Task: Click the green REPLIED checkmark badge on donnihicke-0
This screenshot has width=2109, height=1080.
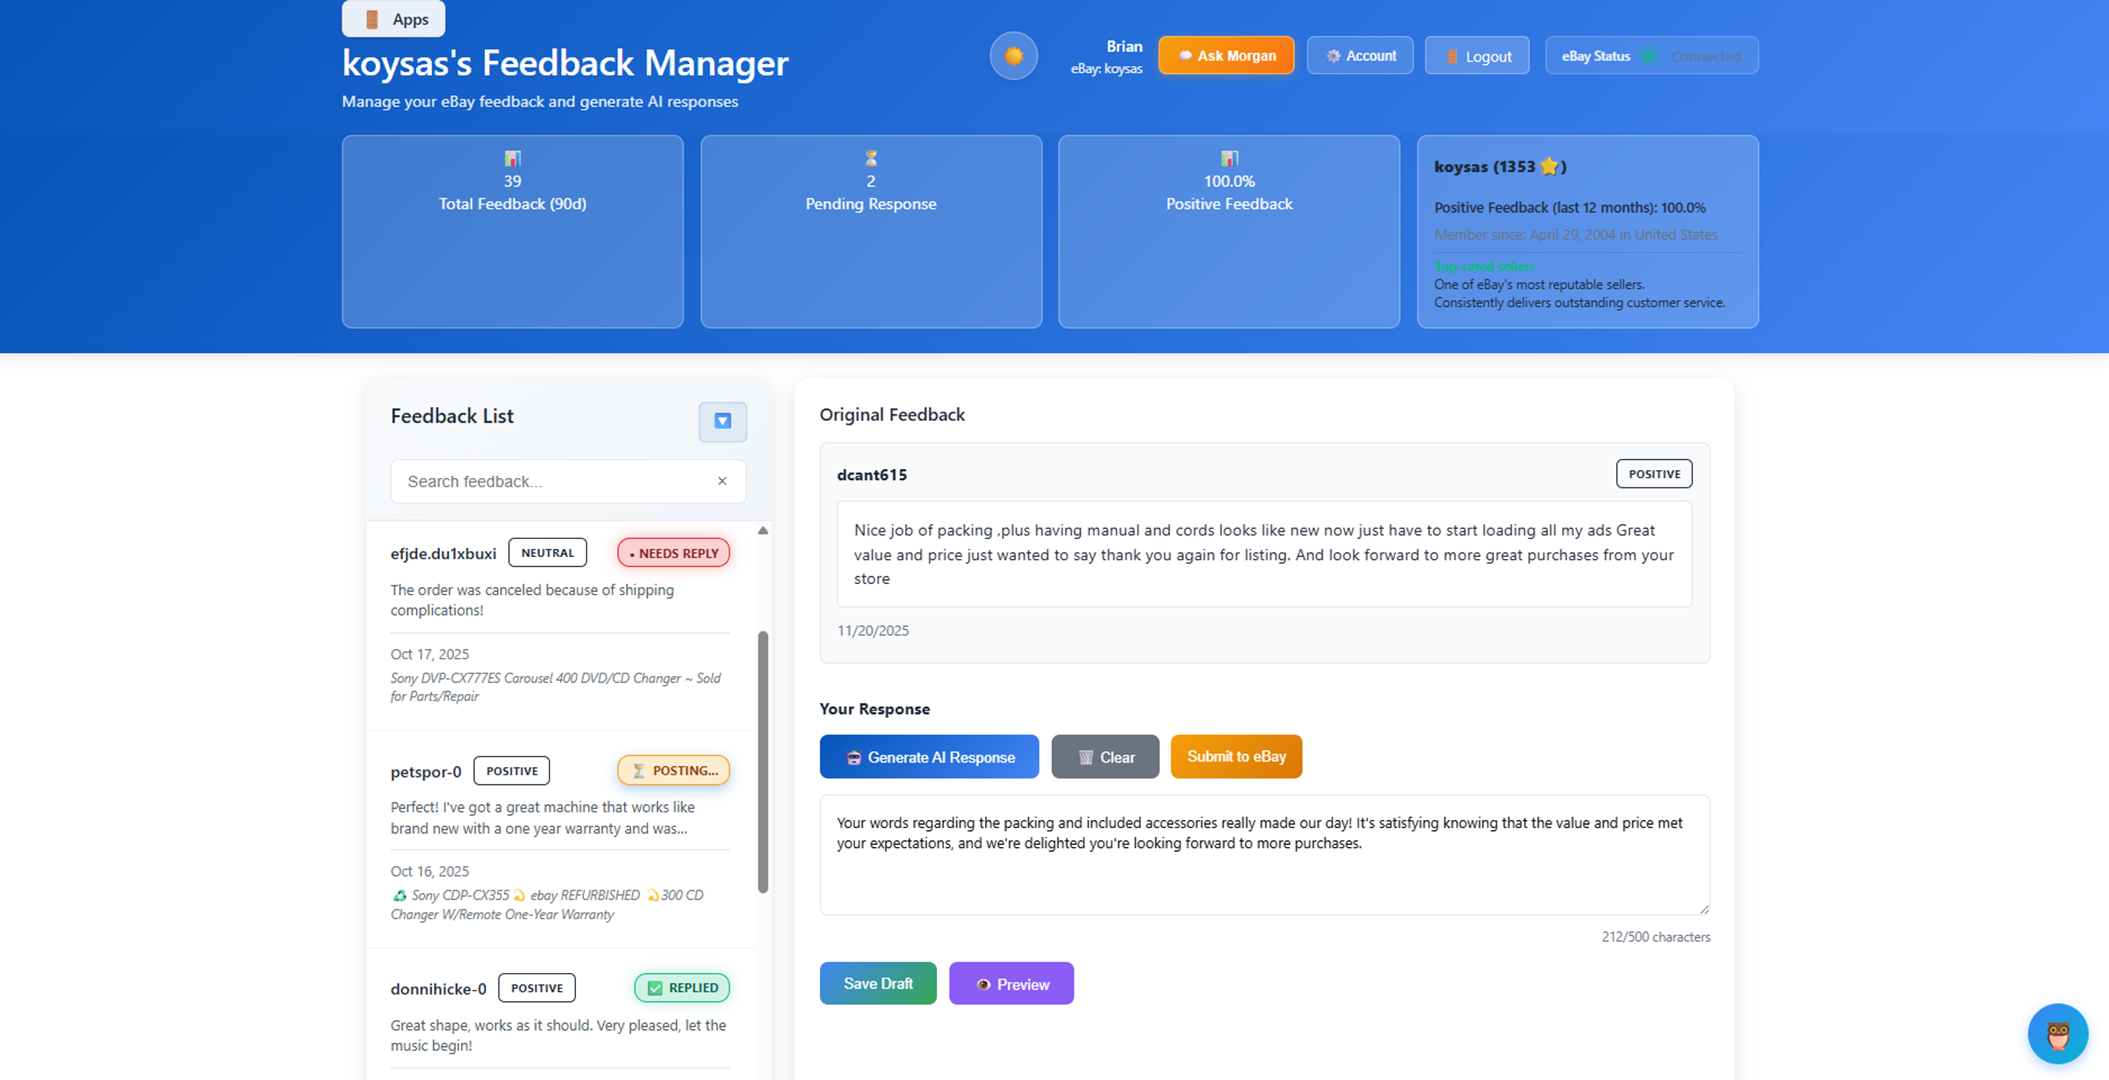Action: coord(681,987)
